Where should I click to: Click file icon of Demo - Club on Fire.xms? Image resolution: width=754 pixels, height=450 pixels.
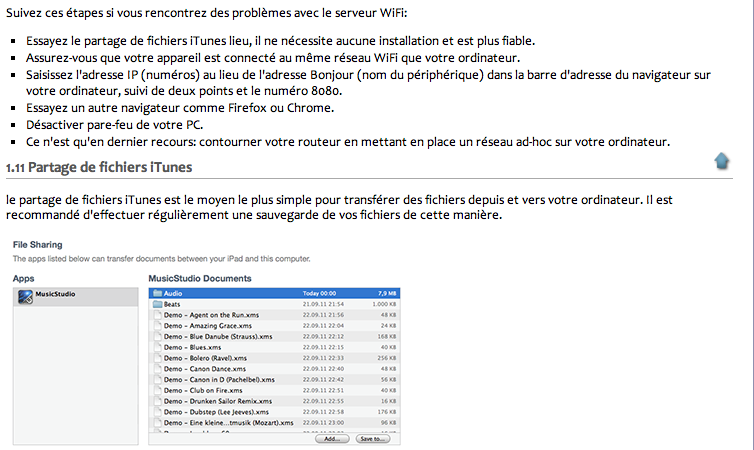(157, 390)
